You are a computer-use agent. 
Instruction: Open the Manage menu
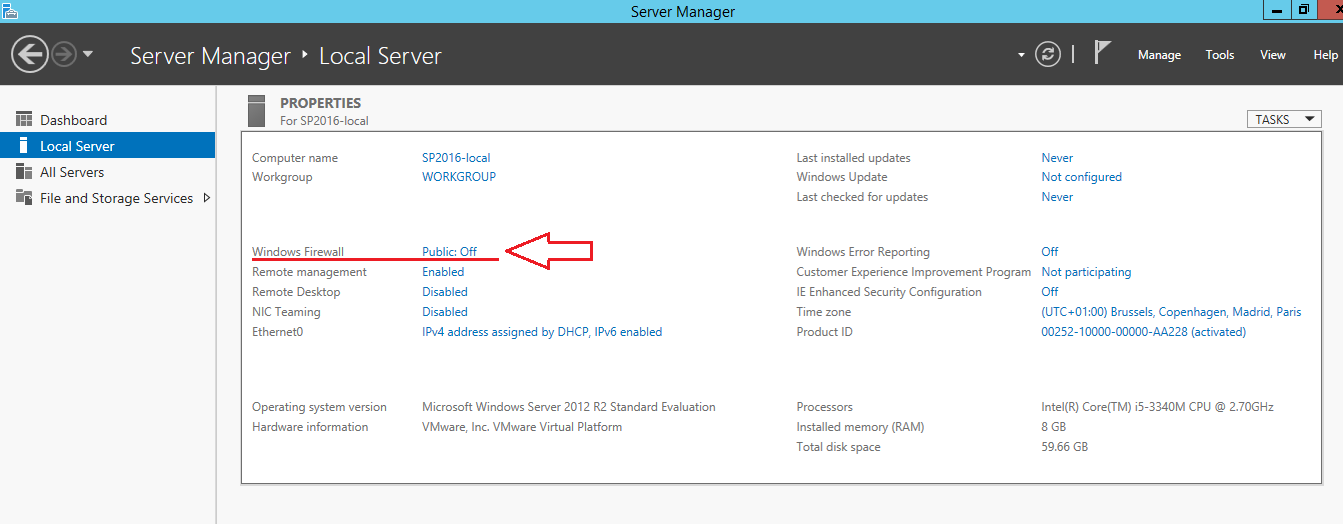click(x=1159, y=55)
